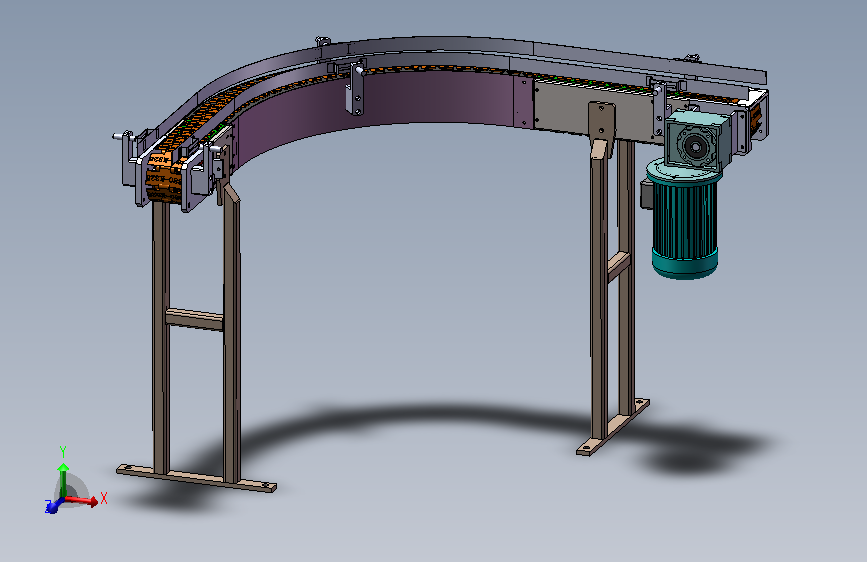Click the right stand's angled cross brace
Screen dimensions: 867x562
coord(619,267)
